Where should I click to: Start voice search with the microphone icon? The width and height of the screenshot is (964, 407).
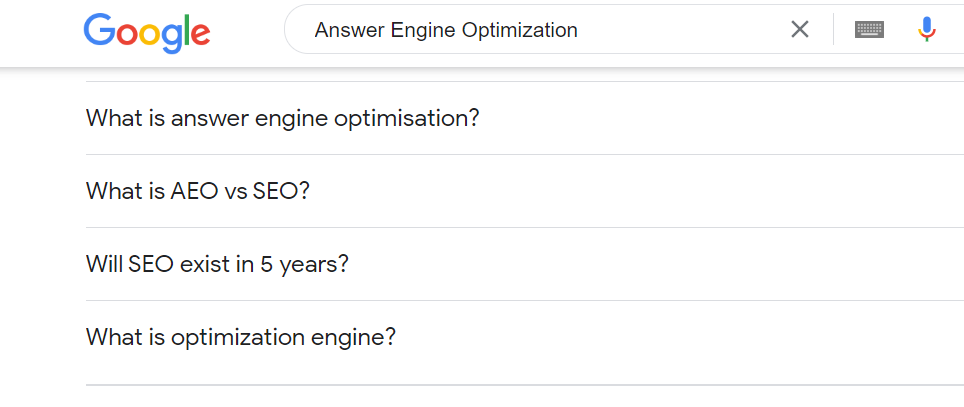[927, 30]
